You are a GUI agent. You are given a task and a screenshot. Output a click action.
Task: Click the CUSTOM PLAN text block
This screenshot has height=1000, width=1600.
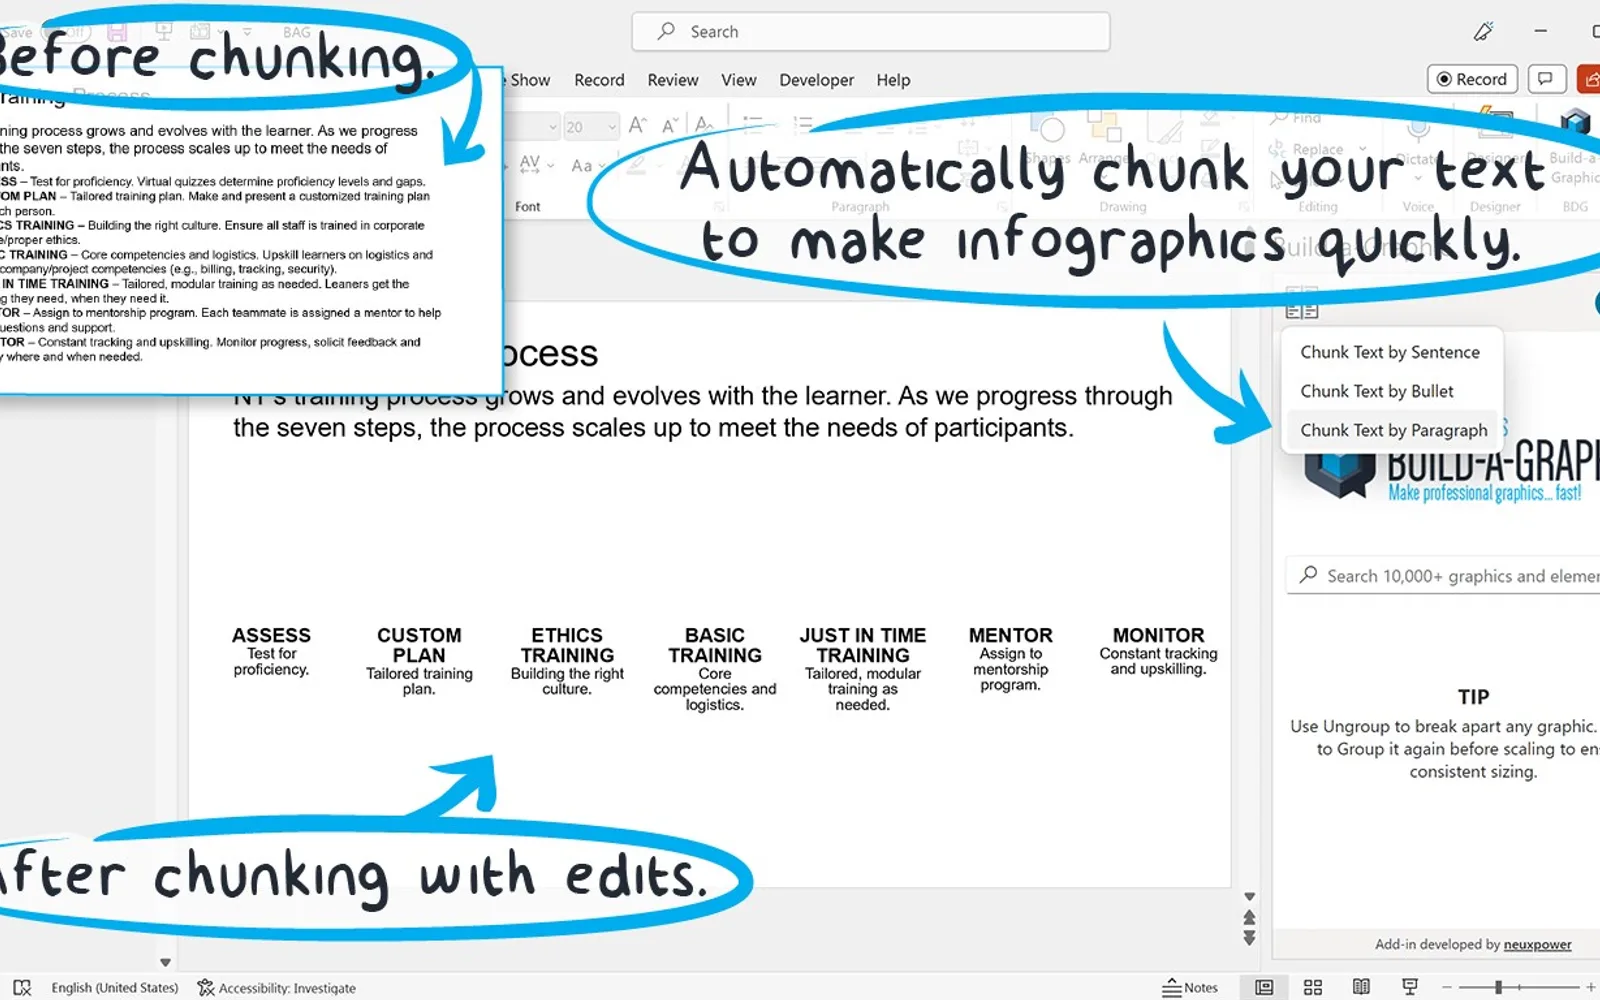click(x=419, y=661)
